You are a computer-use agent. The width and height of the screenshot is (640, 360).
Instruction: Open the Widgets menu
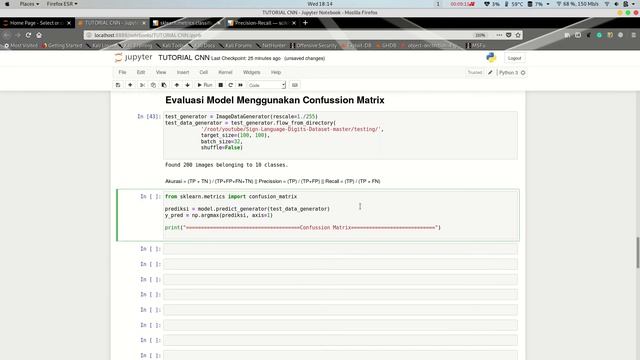251,72
